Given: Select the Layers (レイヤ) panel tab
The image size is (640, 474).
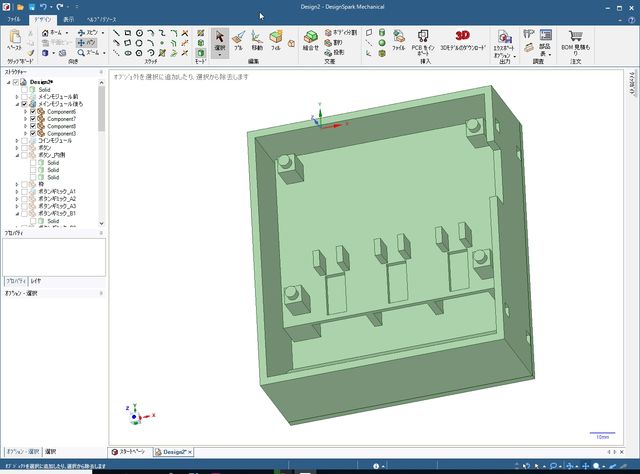Looking at the screenshot, I should point(36,281).
